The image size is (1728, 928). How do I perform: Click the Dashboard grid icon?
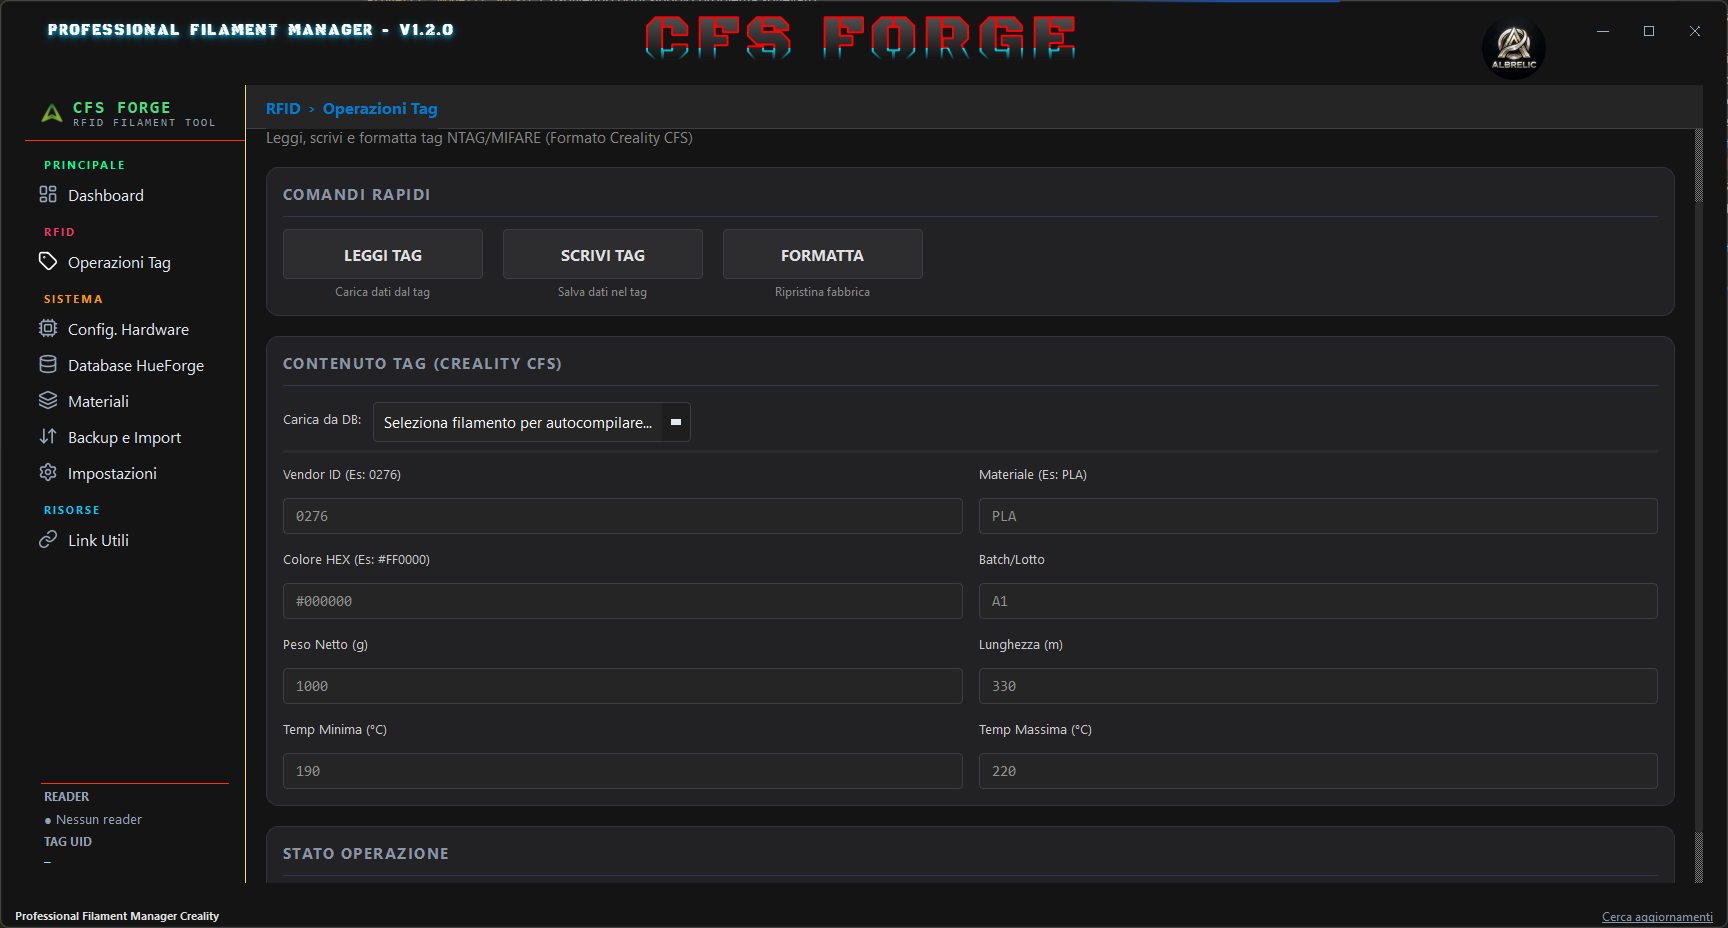point(48,194)
